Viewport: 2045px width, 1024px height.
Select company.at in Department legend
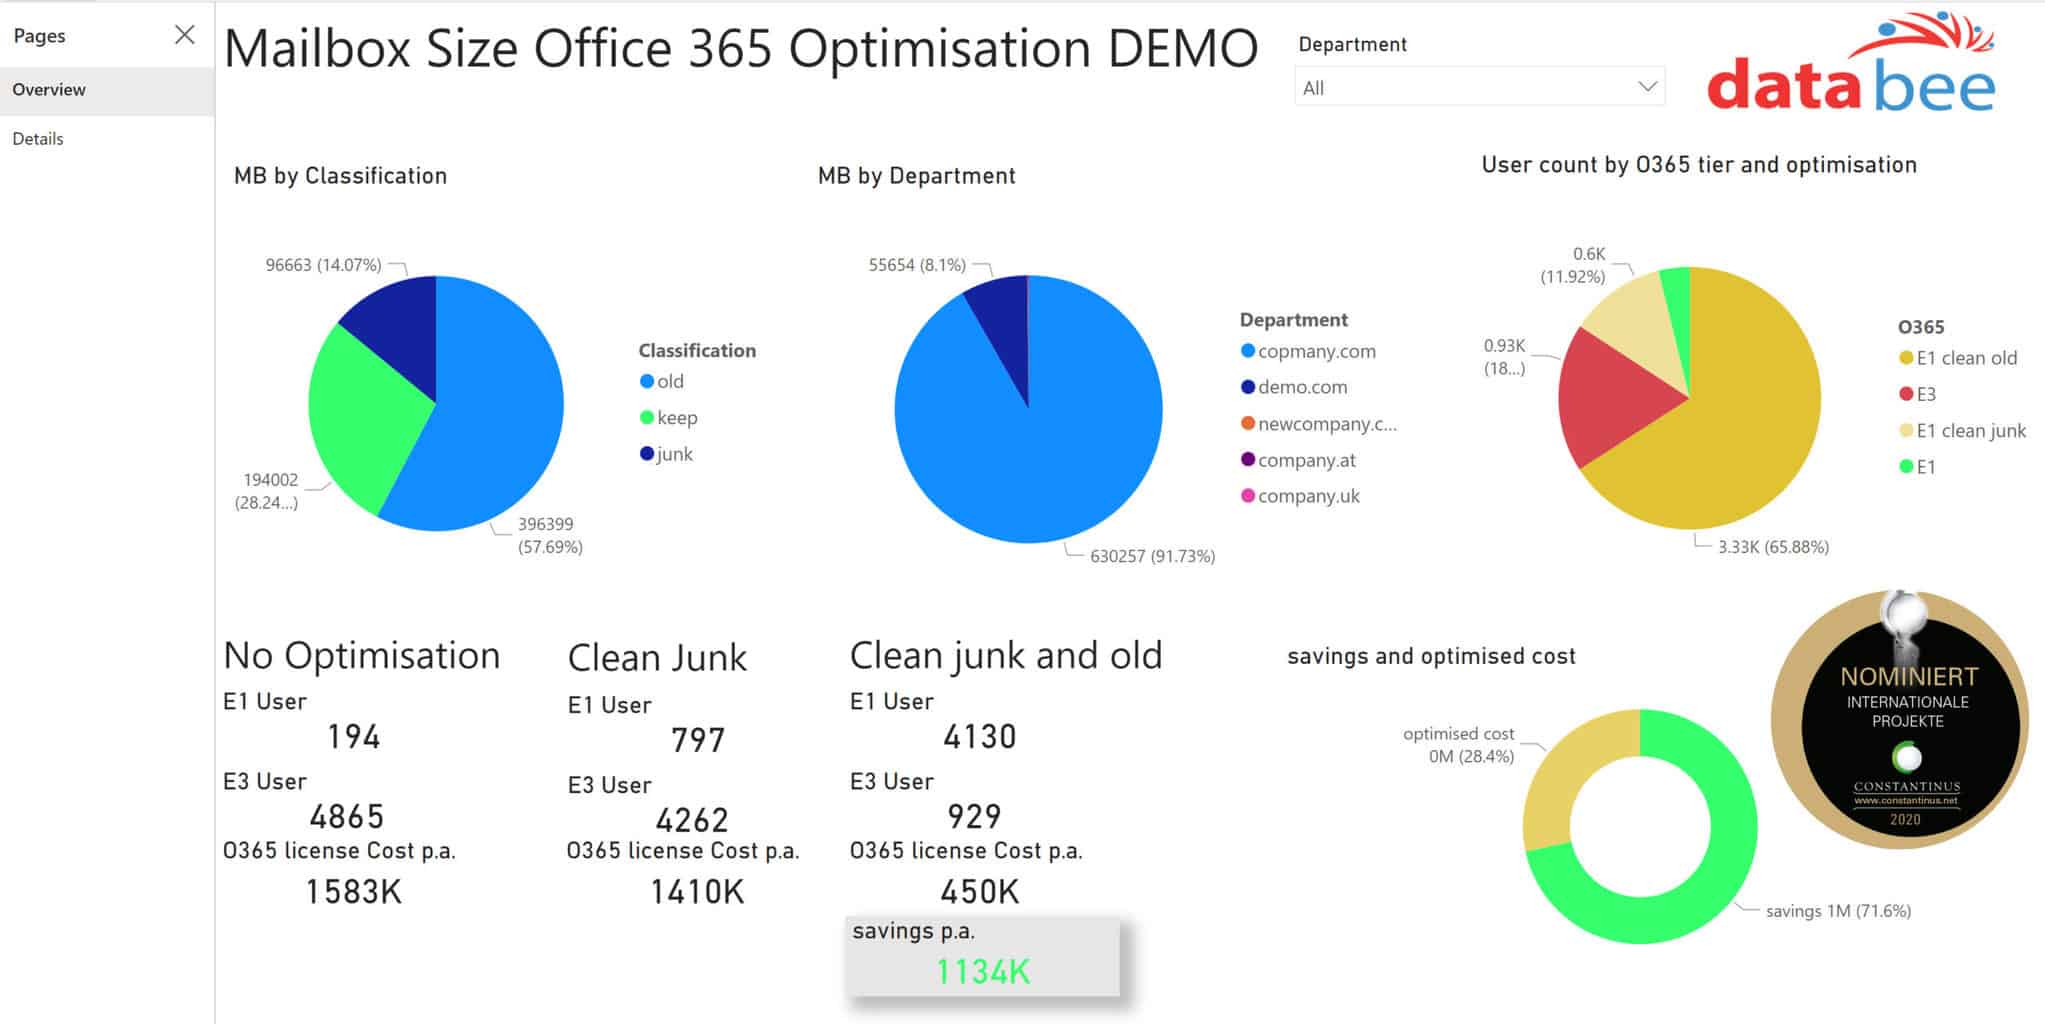[1299, 460]
